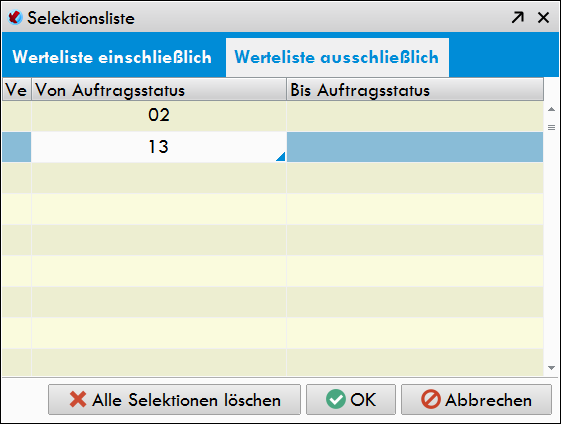The width and height of the screenshot is (561, 424).
Task: Click Von Auftragsstatus column header
Action: point(159,90)
